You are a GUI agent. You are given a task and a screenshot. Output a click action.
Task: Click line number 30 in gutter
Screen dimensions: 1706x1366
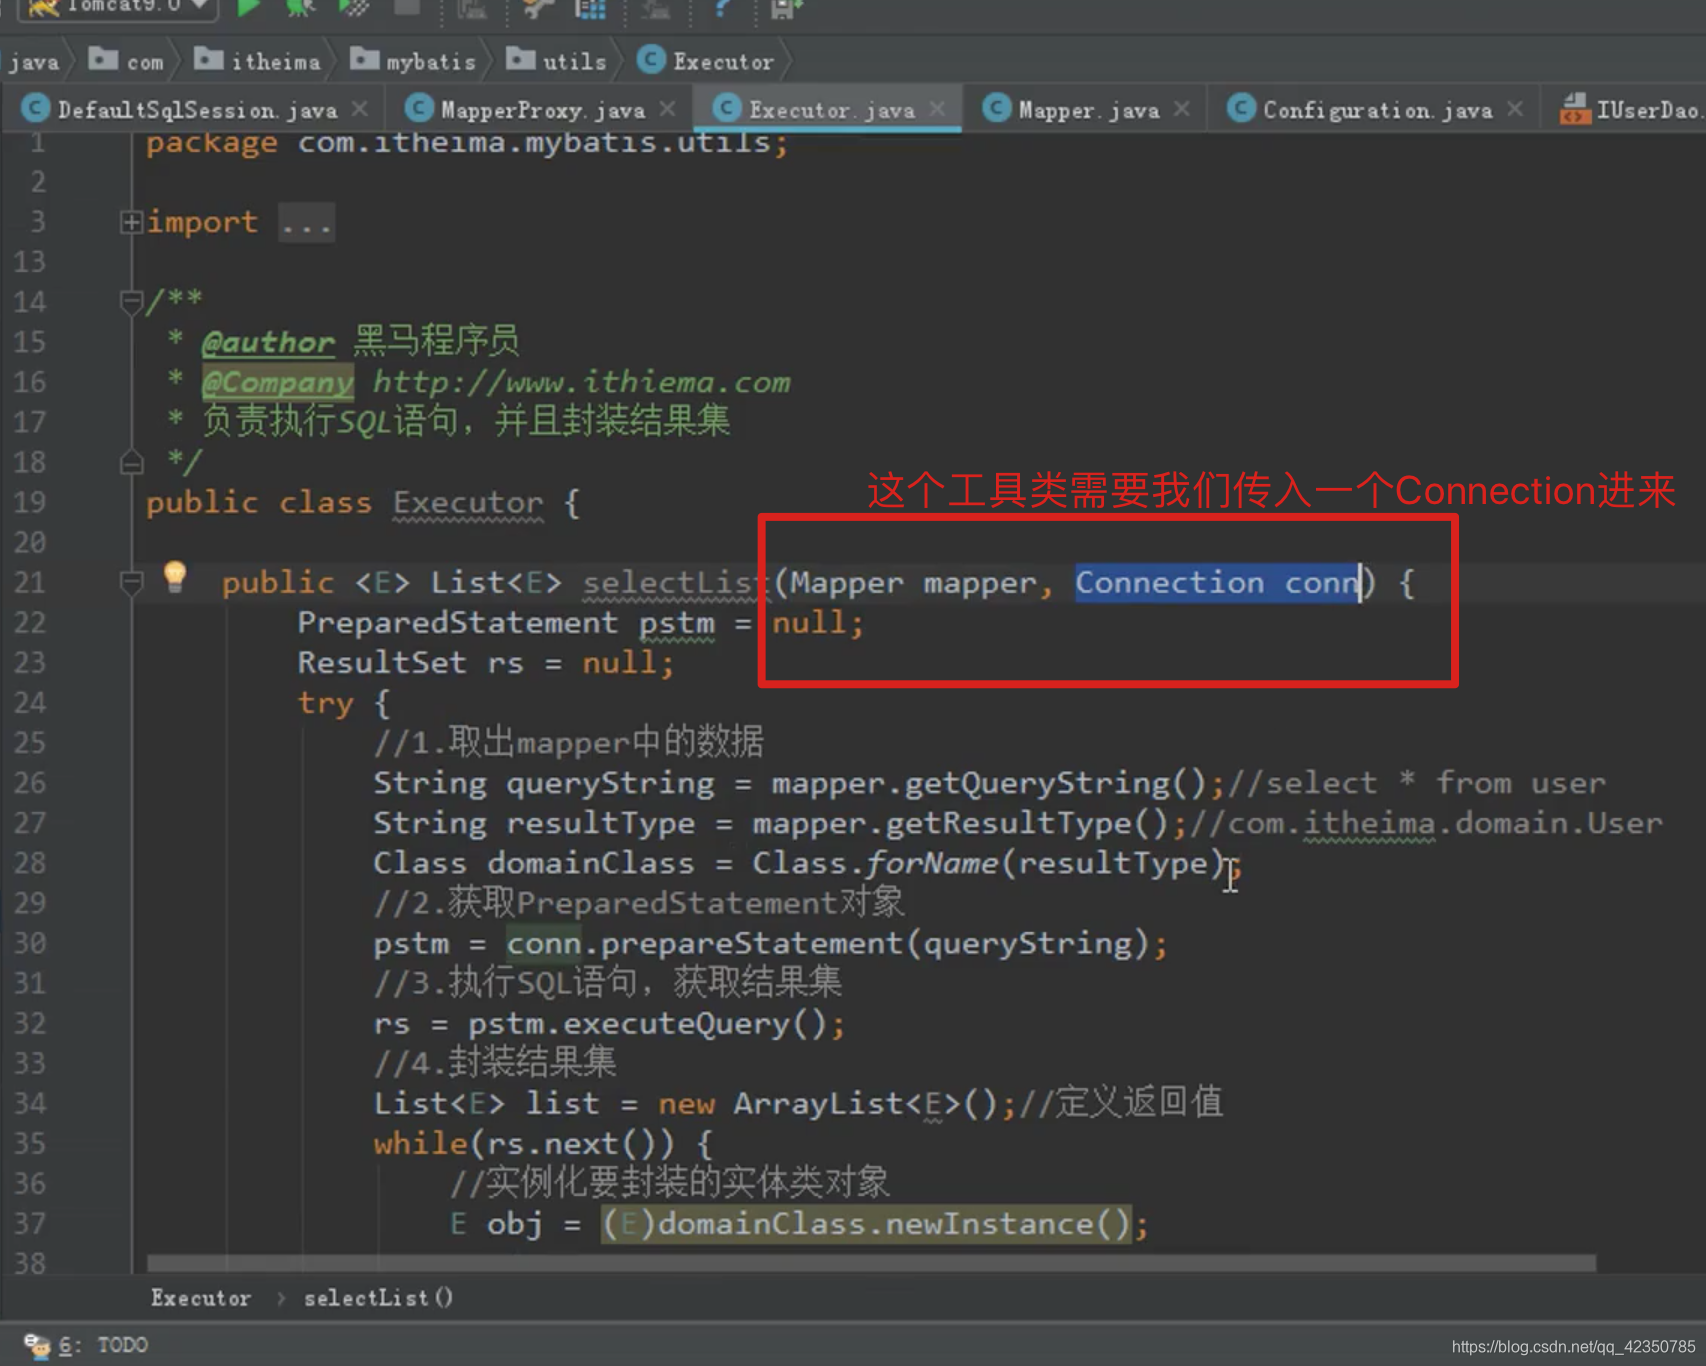coord(30,943)
